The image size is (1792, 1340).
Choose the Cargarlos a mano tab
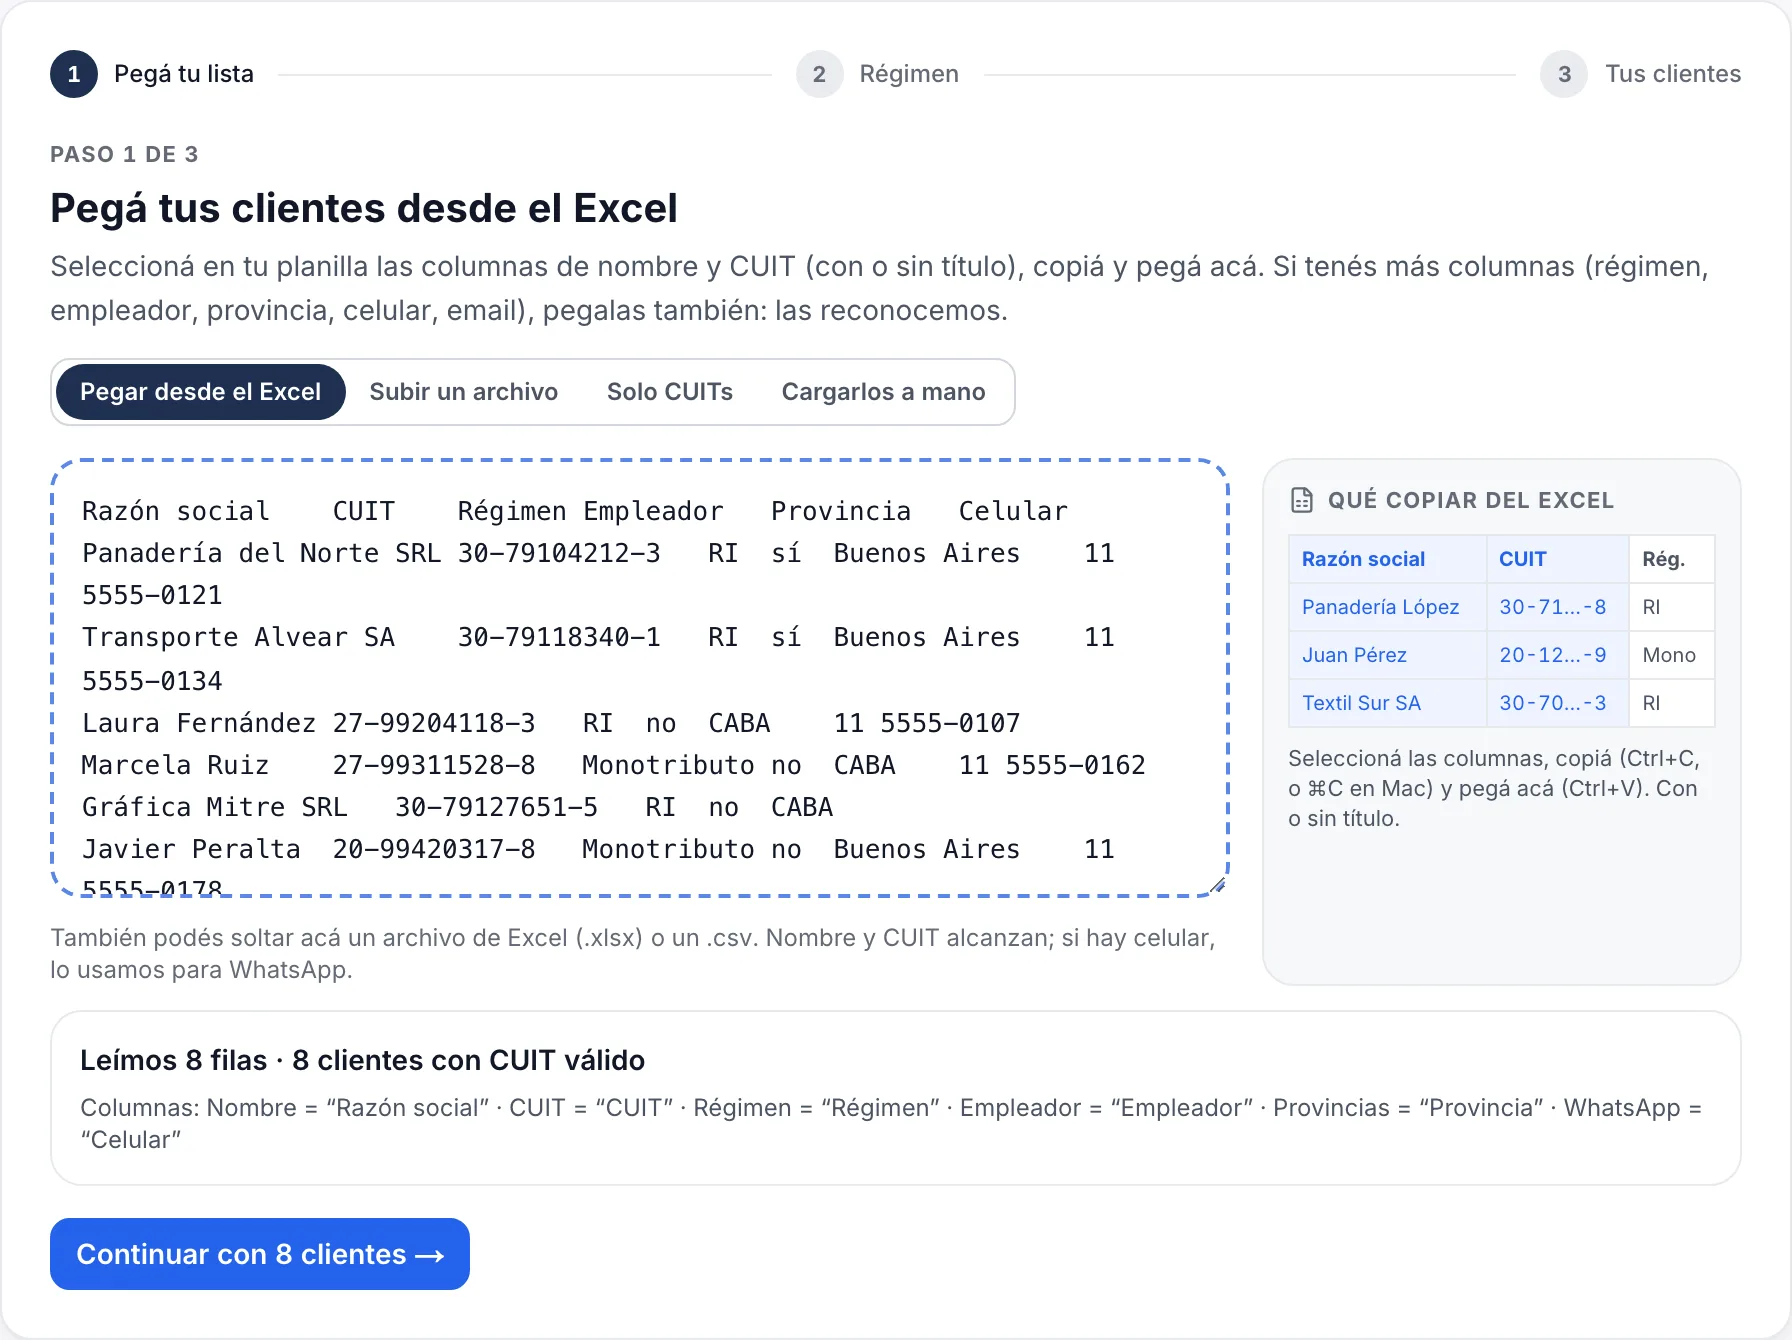point(884,392)
